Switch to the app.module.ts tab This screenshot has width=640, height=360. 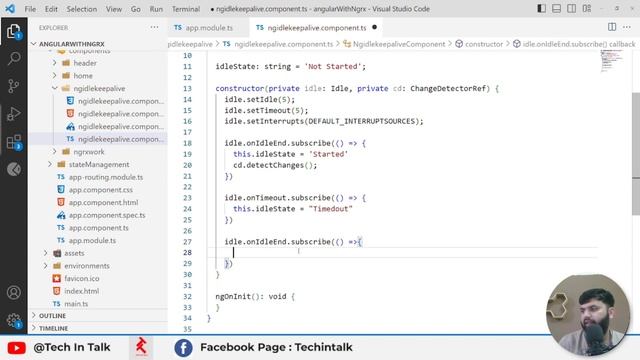209,28
